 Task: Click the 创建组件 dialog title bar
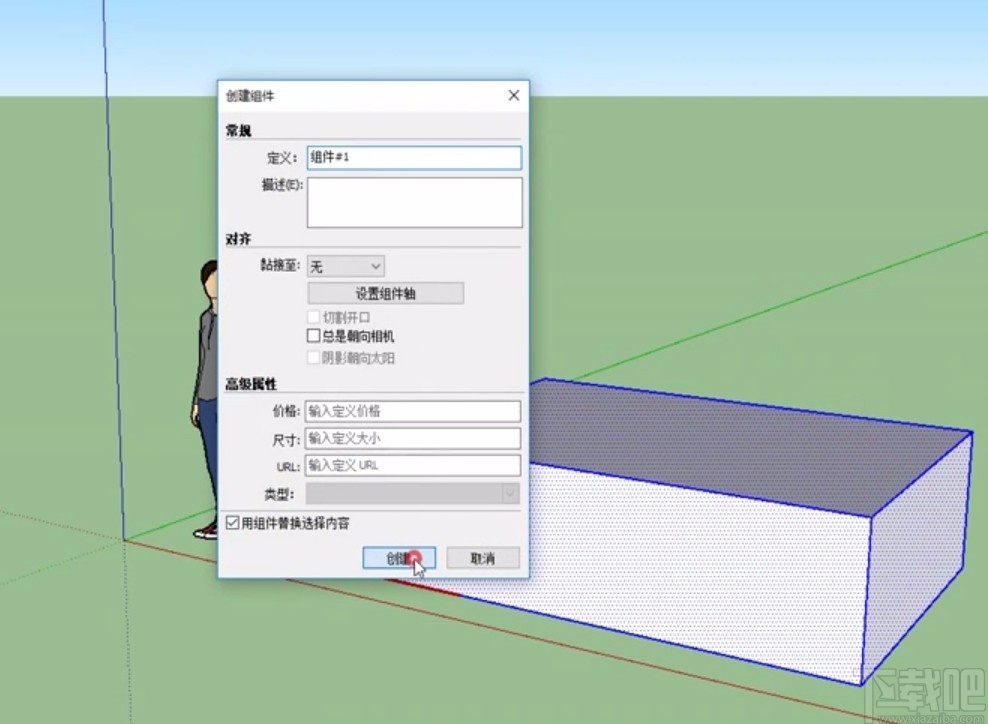300,95
